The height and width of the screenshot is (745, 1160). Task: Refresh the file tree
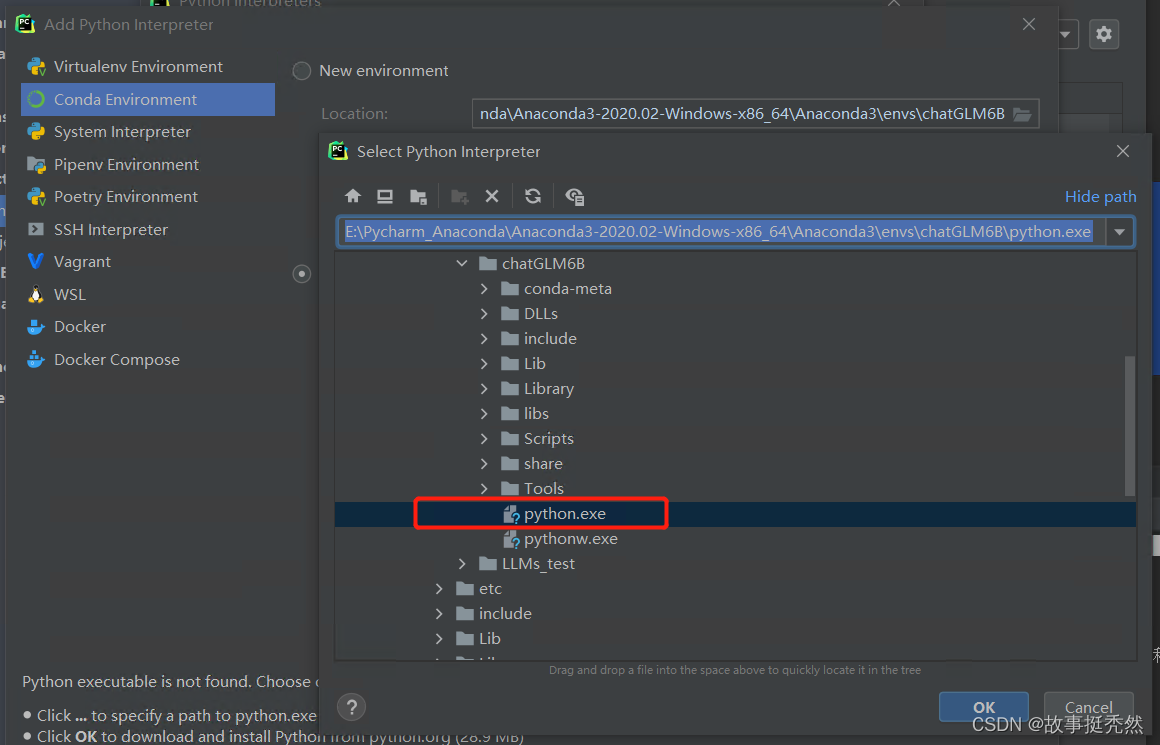click(x=533, y=196)
